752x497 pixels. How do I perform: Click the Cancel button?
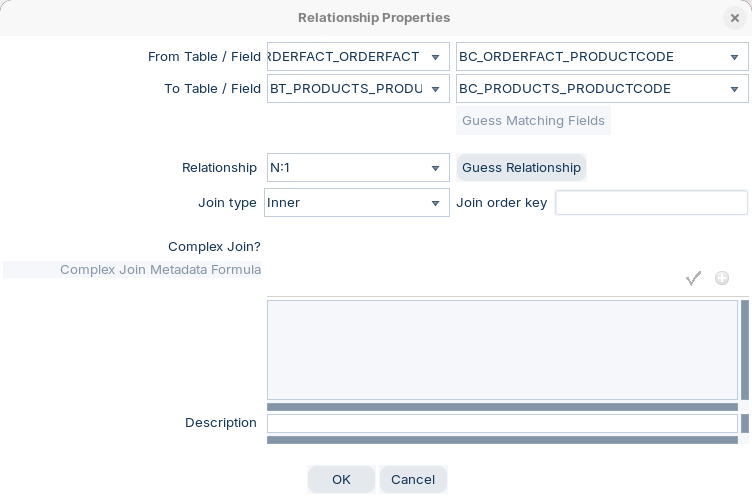tap(413, 480)
